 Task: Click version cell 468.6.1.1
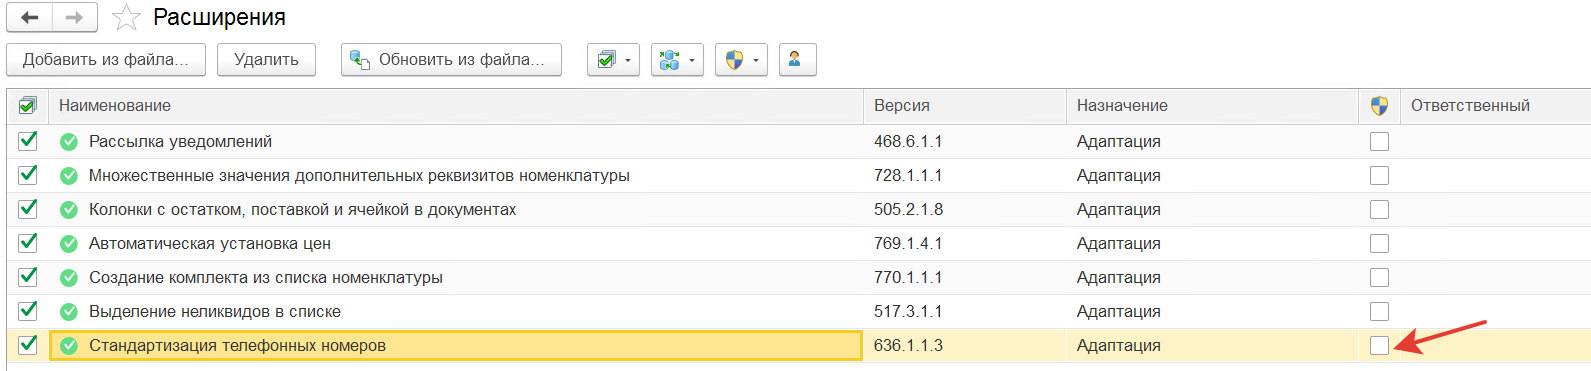pos(908,142)
